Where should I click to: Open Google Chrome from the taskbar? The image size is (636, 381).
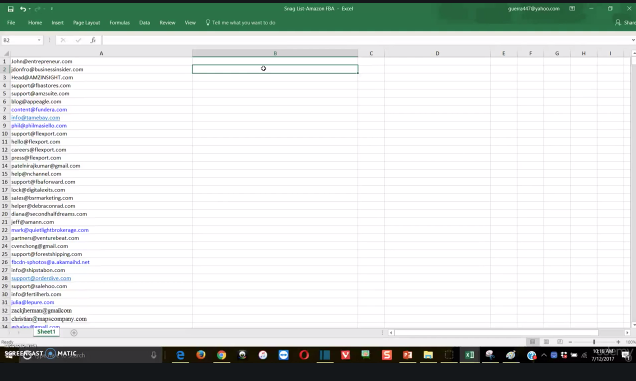click(x=221, y=355)
